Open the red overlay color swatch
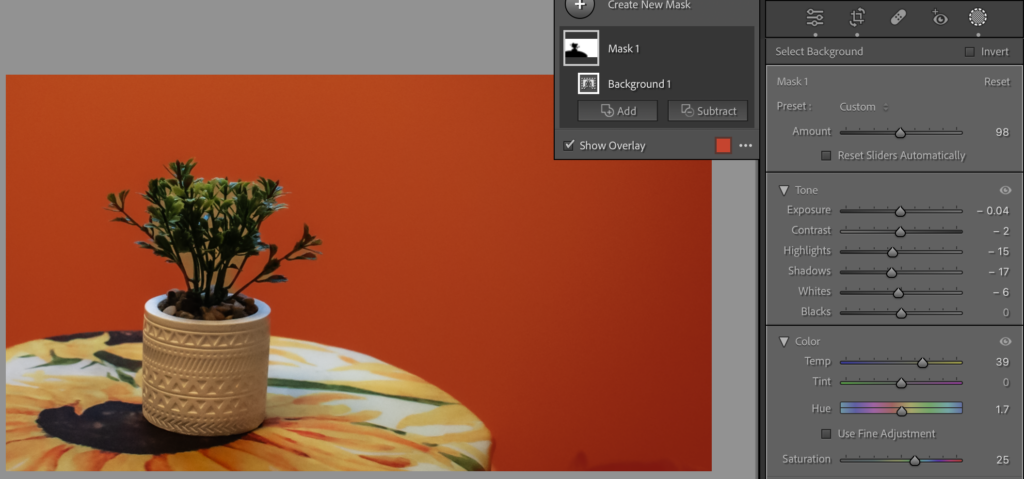Screen dimensions: 1024x479 [x=723, y=145]
